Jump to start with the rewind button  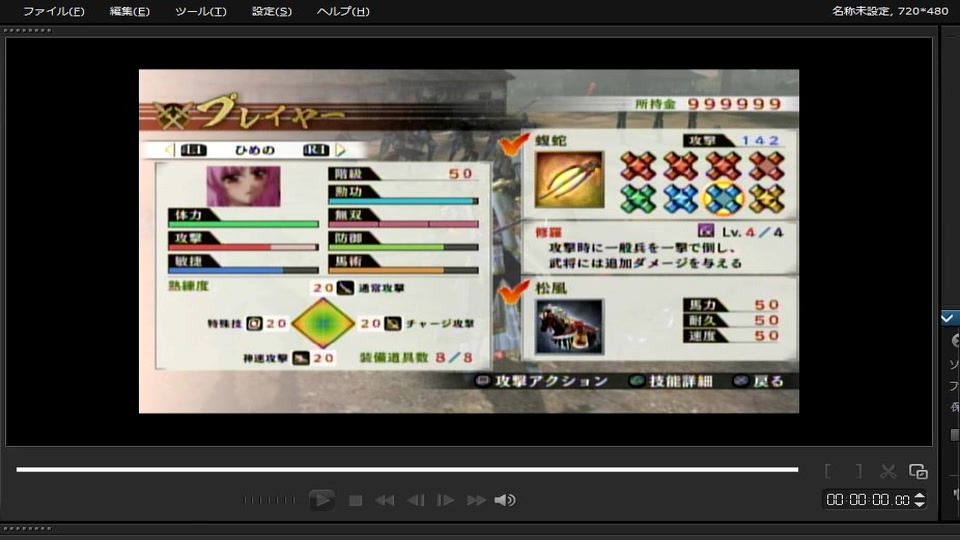coord(384,501)
